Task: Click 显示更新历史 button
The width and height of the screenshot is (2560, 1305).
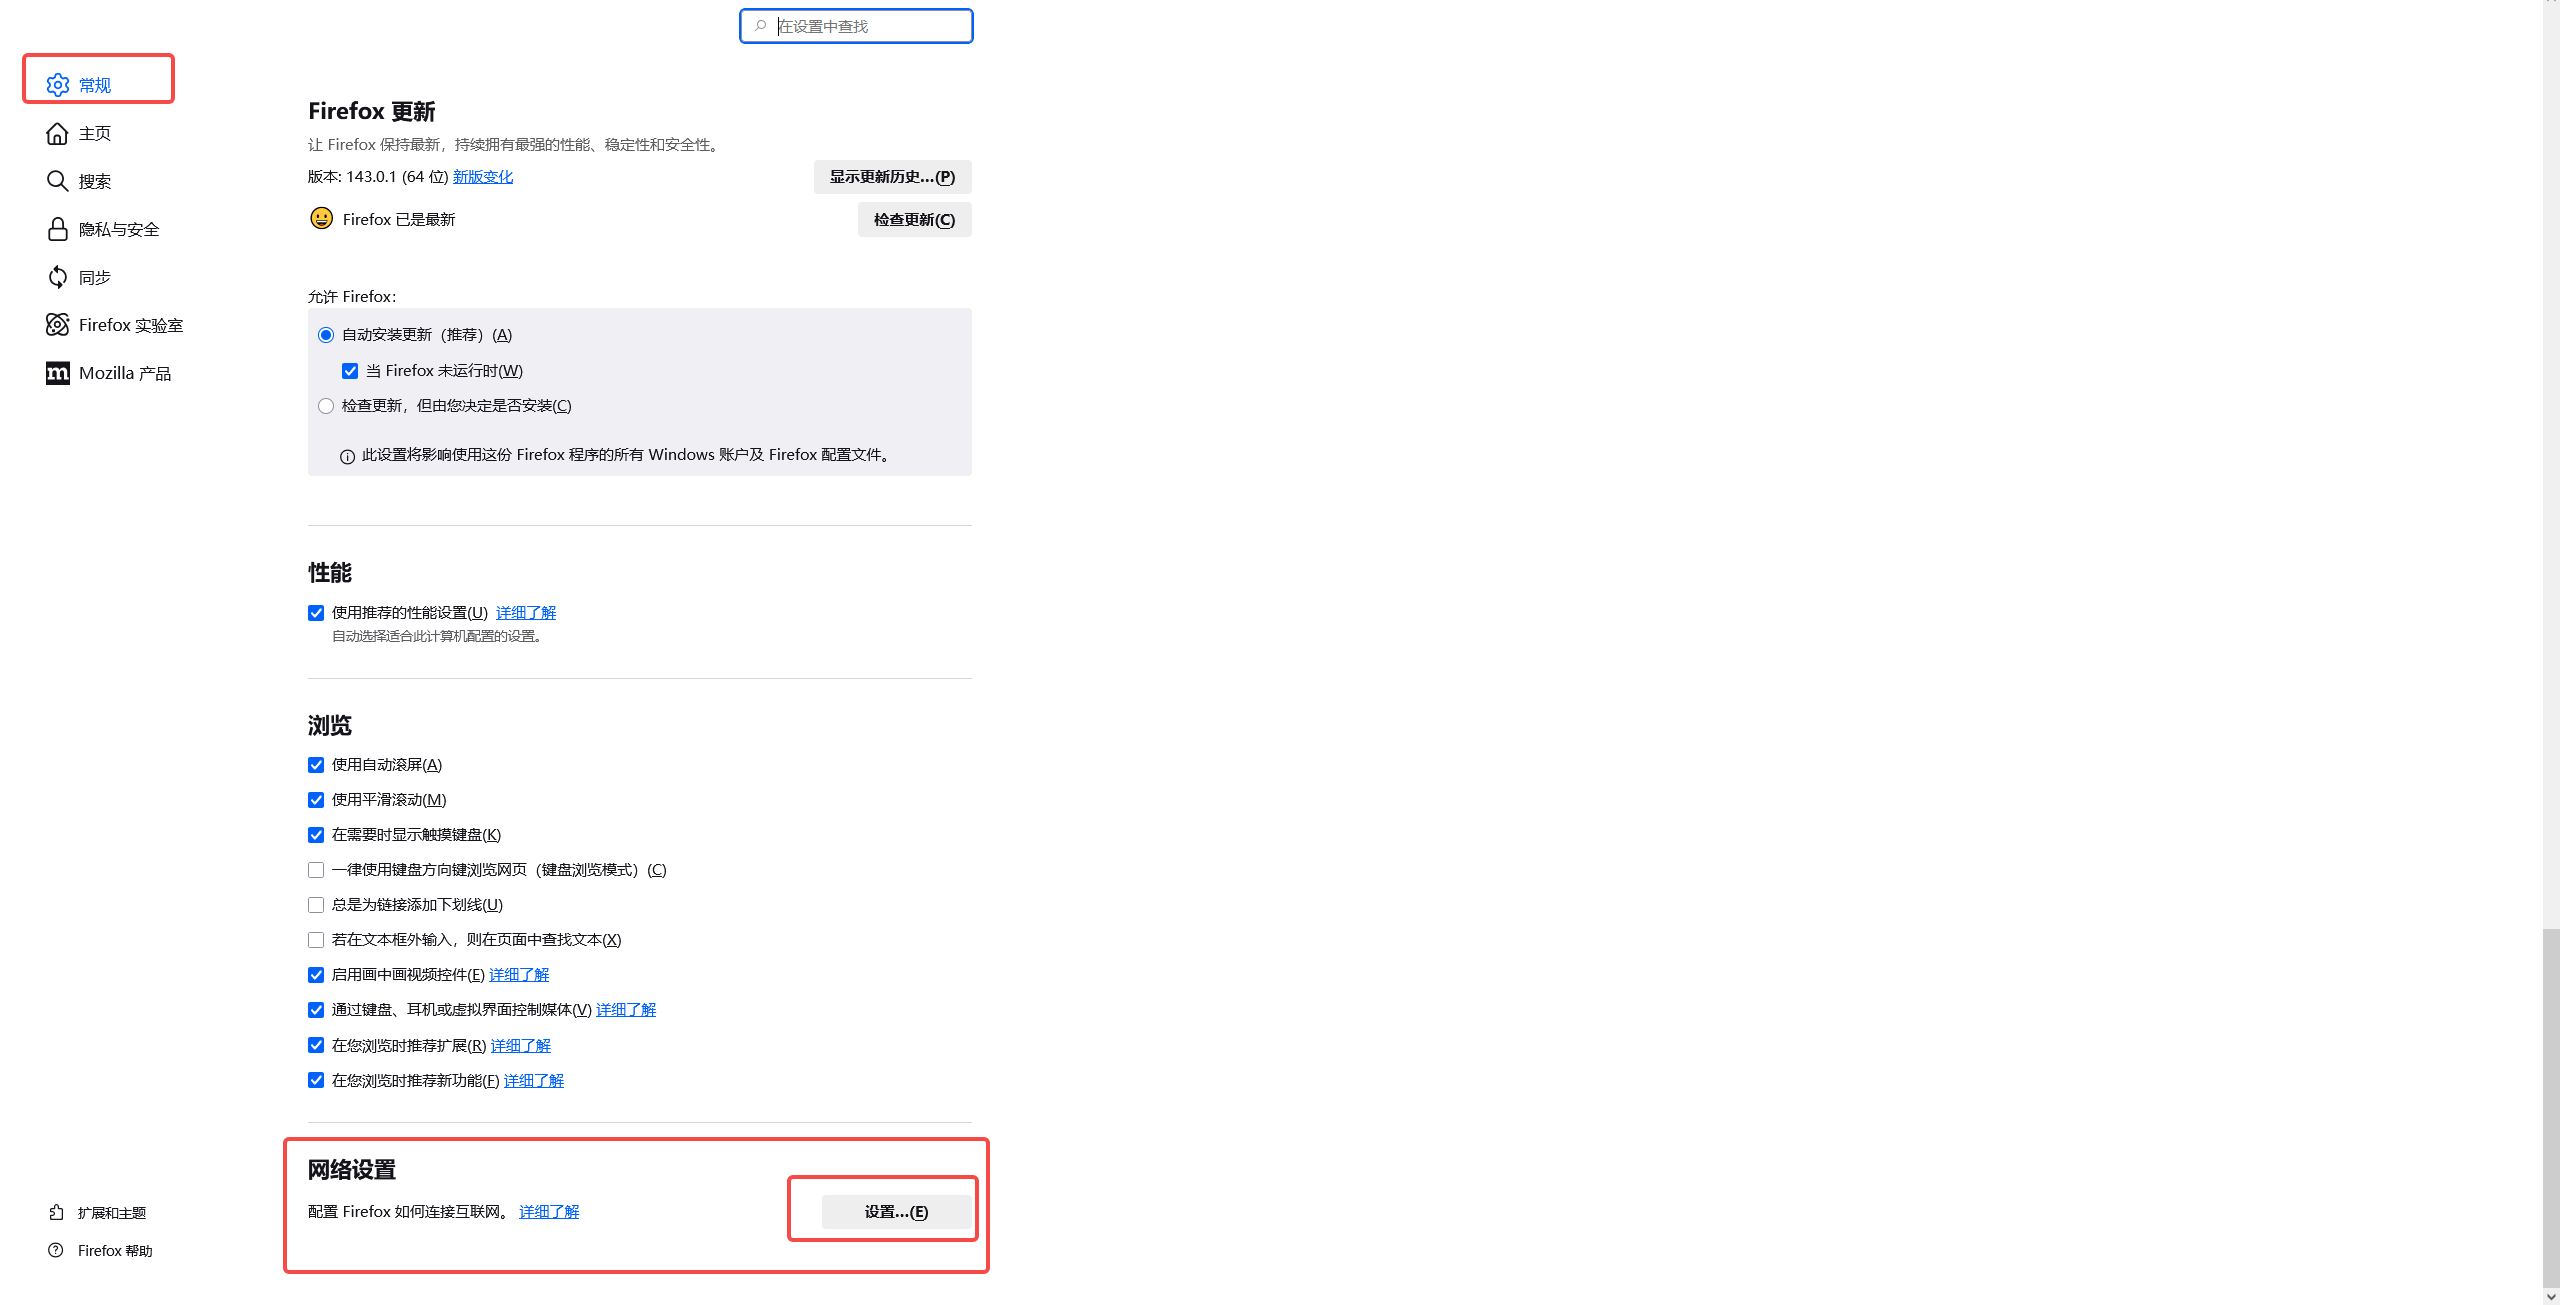Action: [x=892, y=177]
